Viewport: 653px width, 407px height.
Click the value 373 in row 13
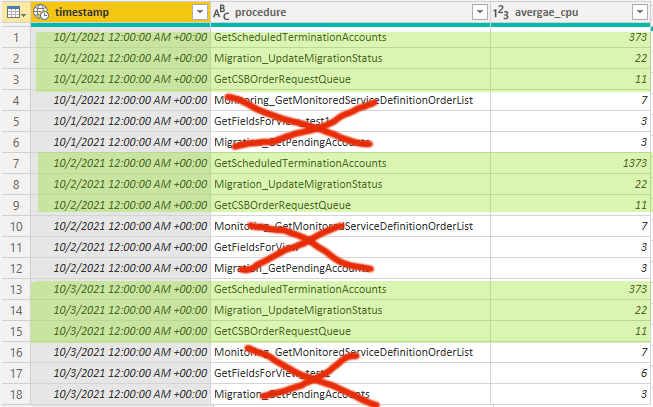[638, 289]
